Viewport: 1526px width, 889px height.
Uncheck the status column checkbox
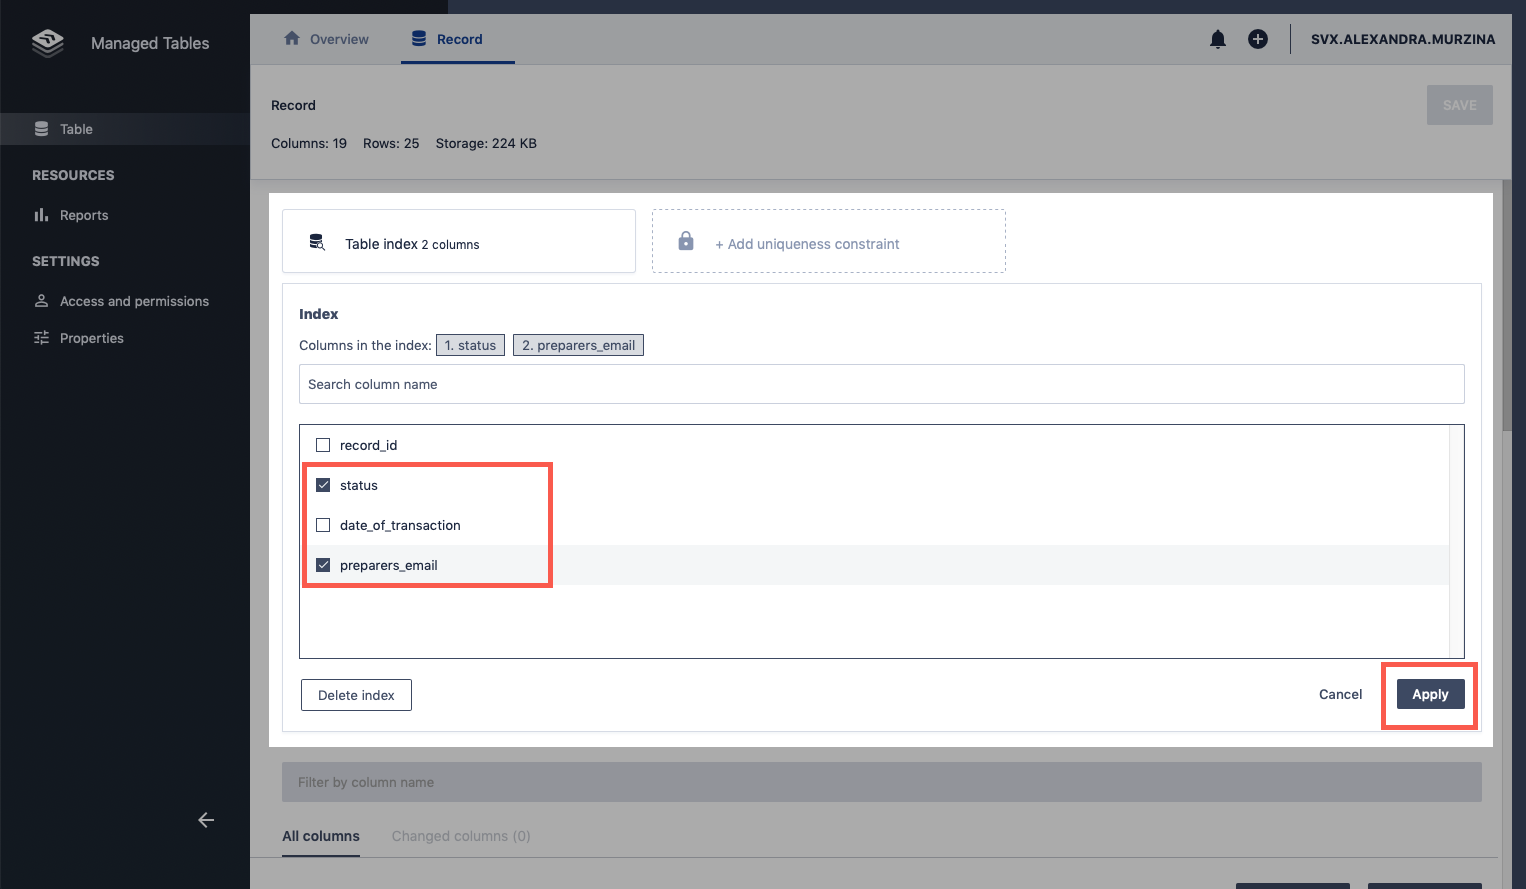point(323,485)
